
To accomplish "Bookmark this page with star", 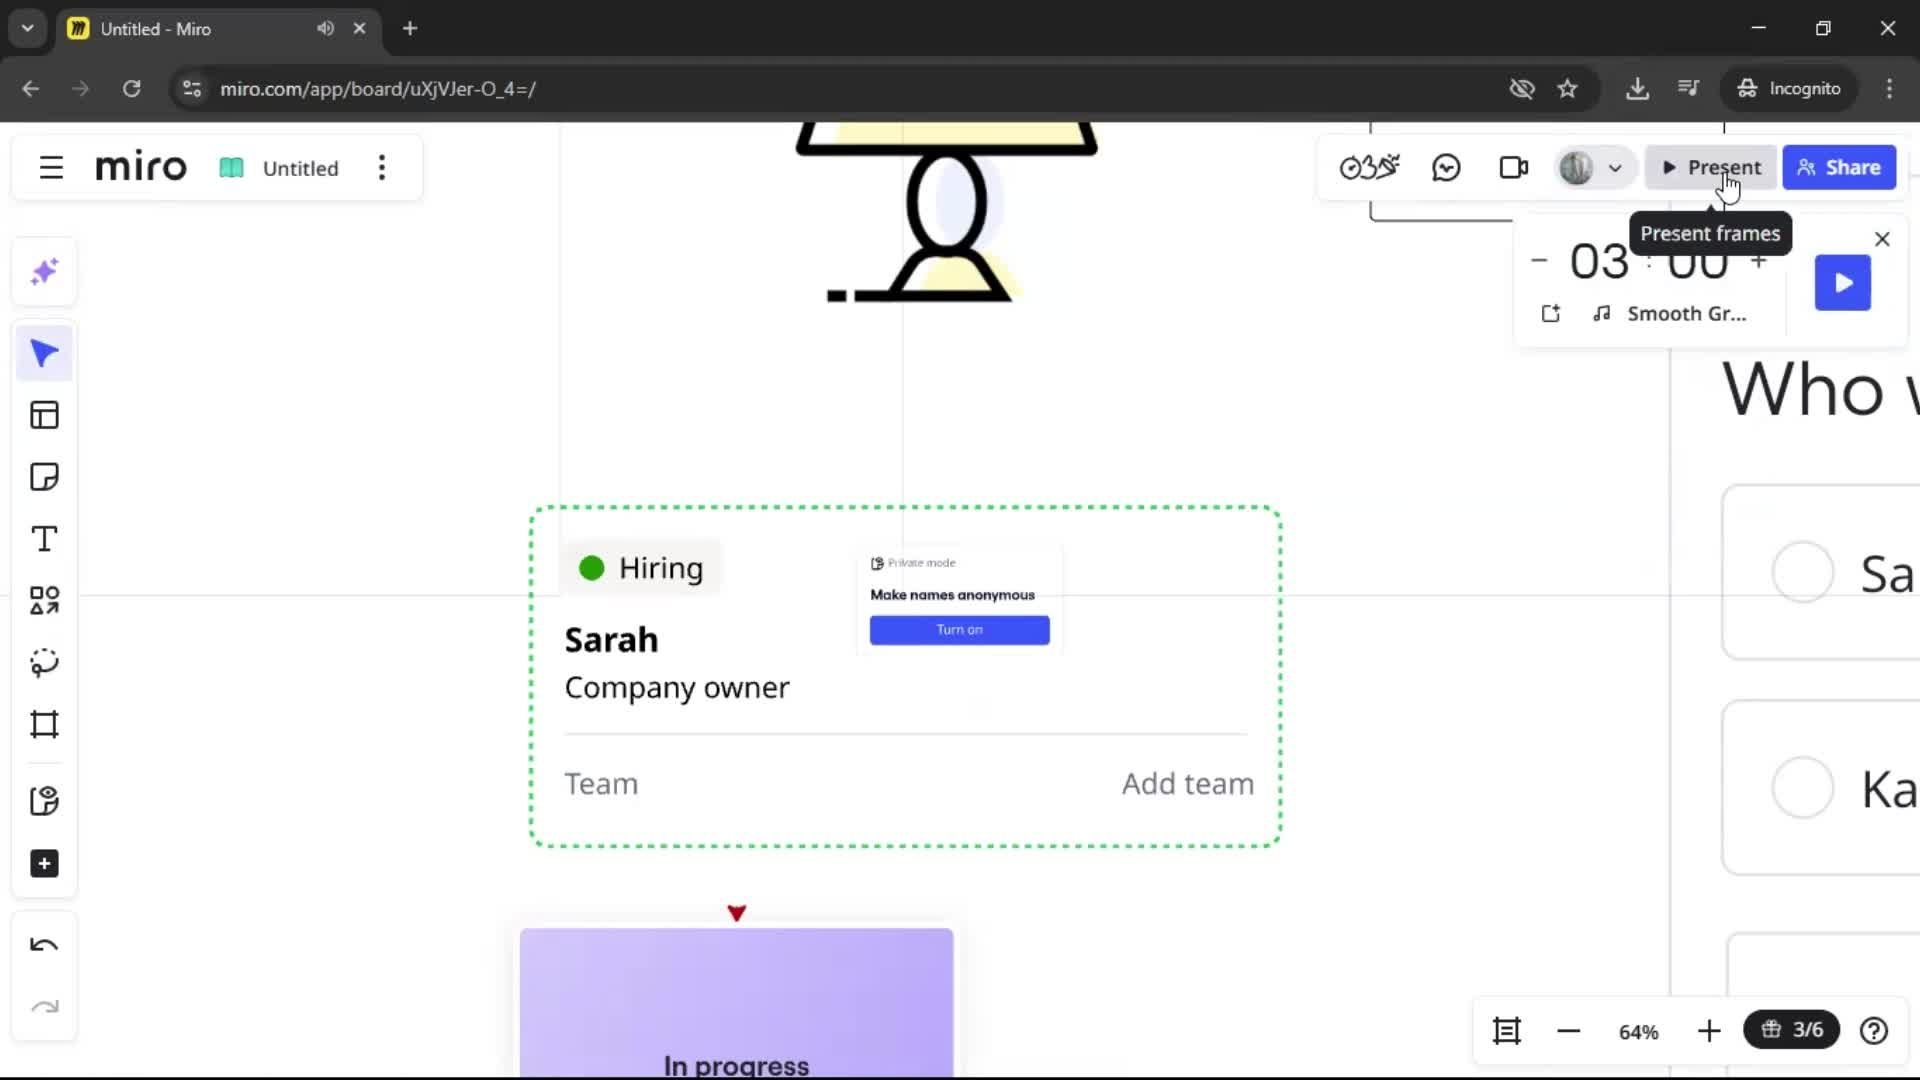I will pyautogui.click(x=1567, y=88).
